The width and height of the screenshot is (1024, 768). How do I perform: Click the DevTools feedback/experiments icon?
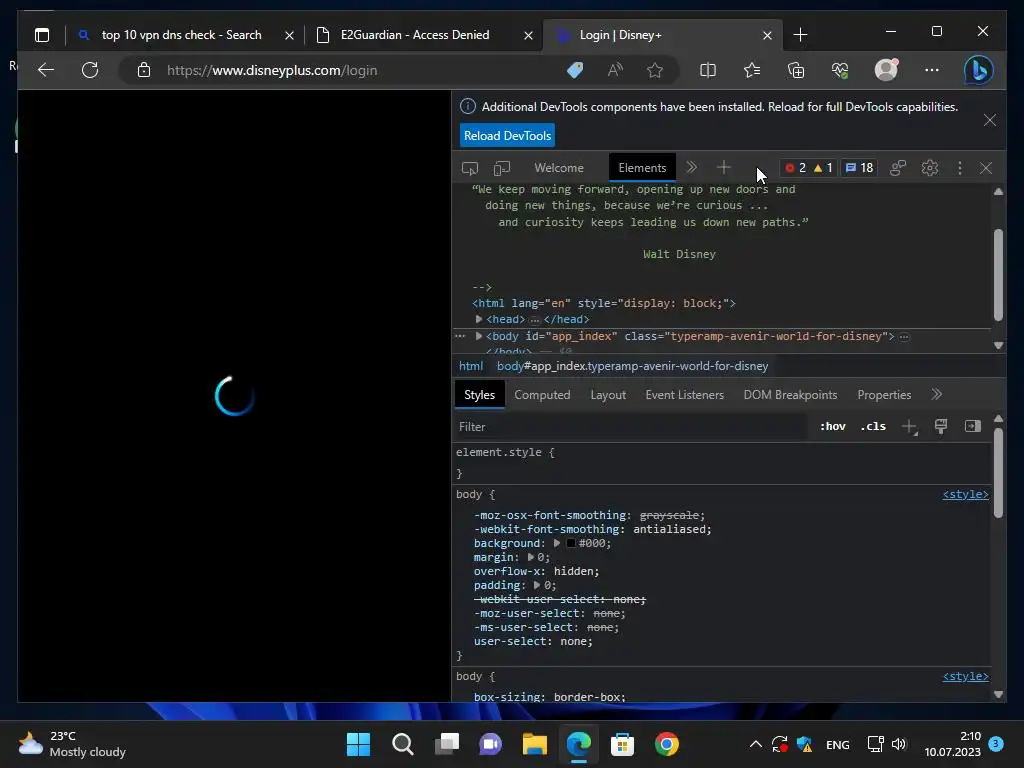click(898, 168)
